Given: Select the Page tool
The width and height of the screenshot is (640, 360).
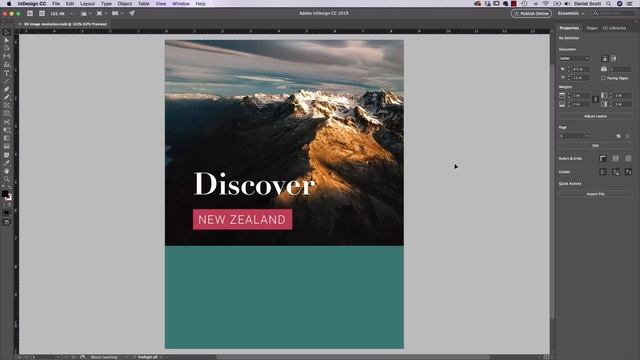Looking at the screenshot, I should coord(7,48).
